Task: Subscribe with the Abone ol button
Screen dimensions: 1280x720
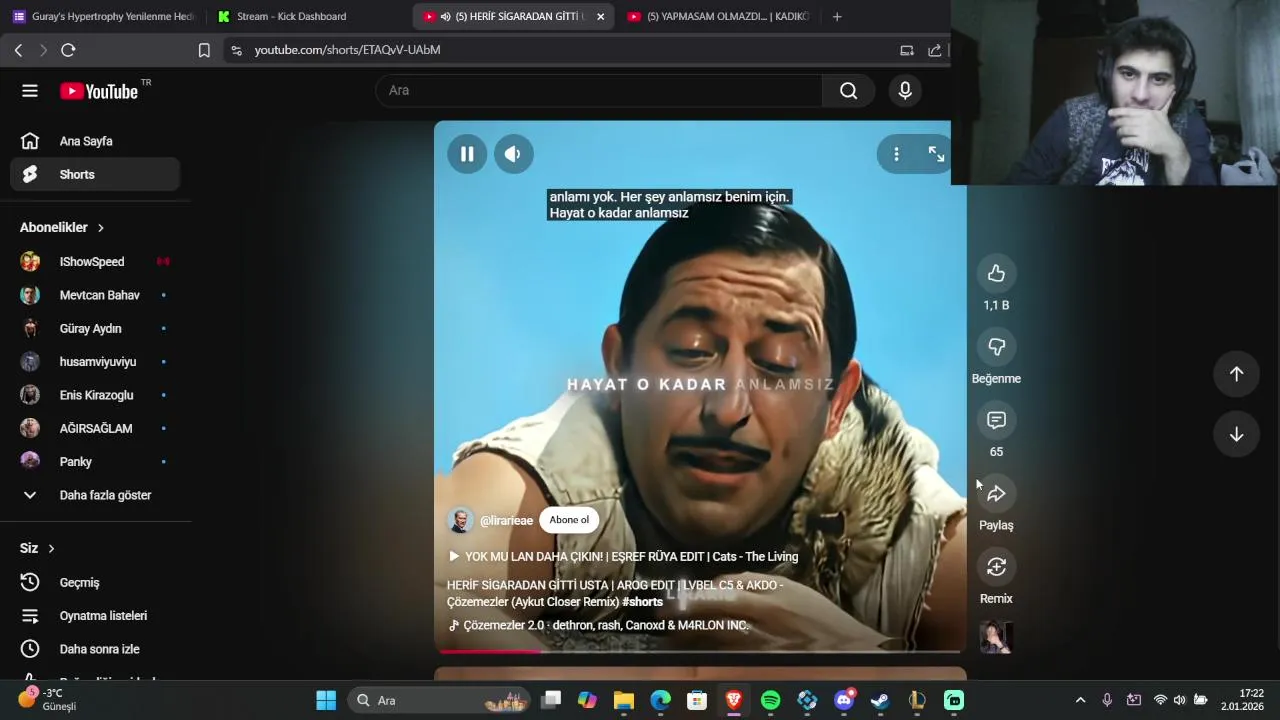Action: [569, 520]
